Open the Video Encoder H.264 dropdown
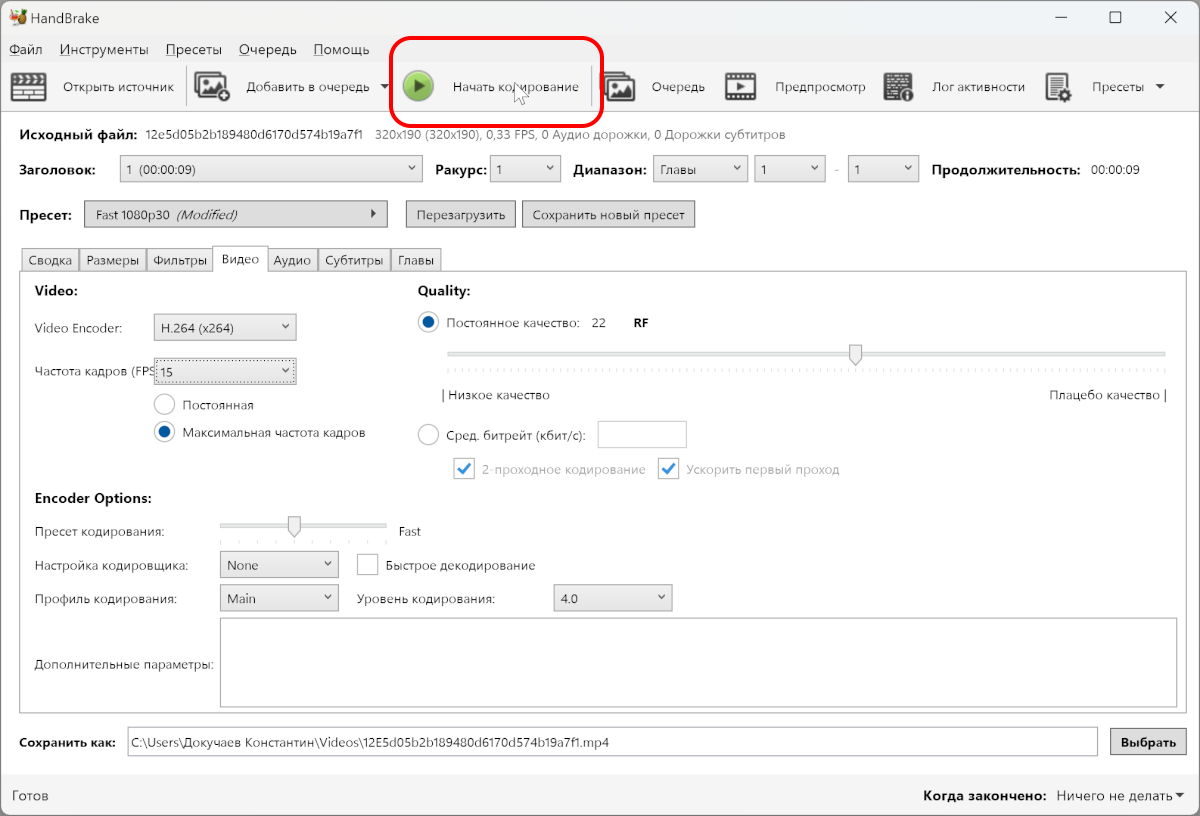This screenshot has width=1200, height=816. pyautogui.click(x=225, y=327)
